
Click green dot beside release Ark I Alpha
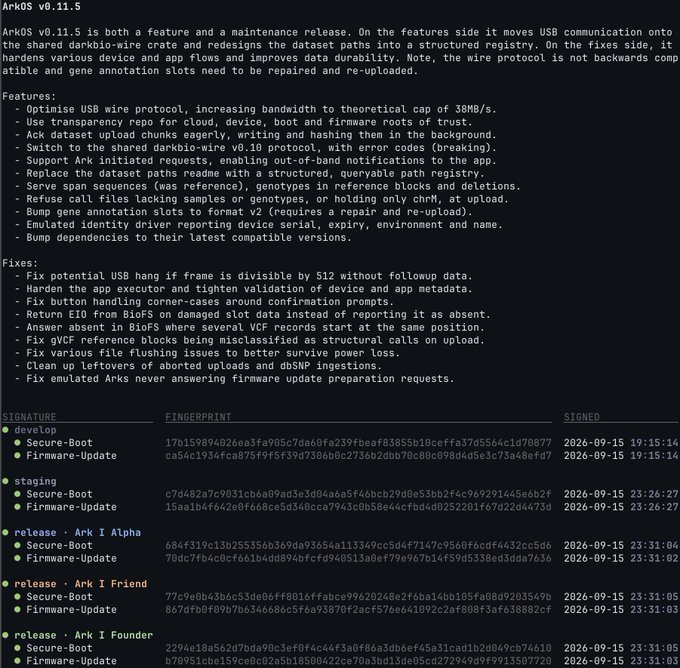[x=5, y=532]
